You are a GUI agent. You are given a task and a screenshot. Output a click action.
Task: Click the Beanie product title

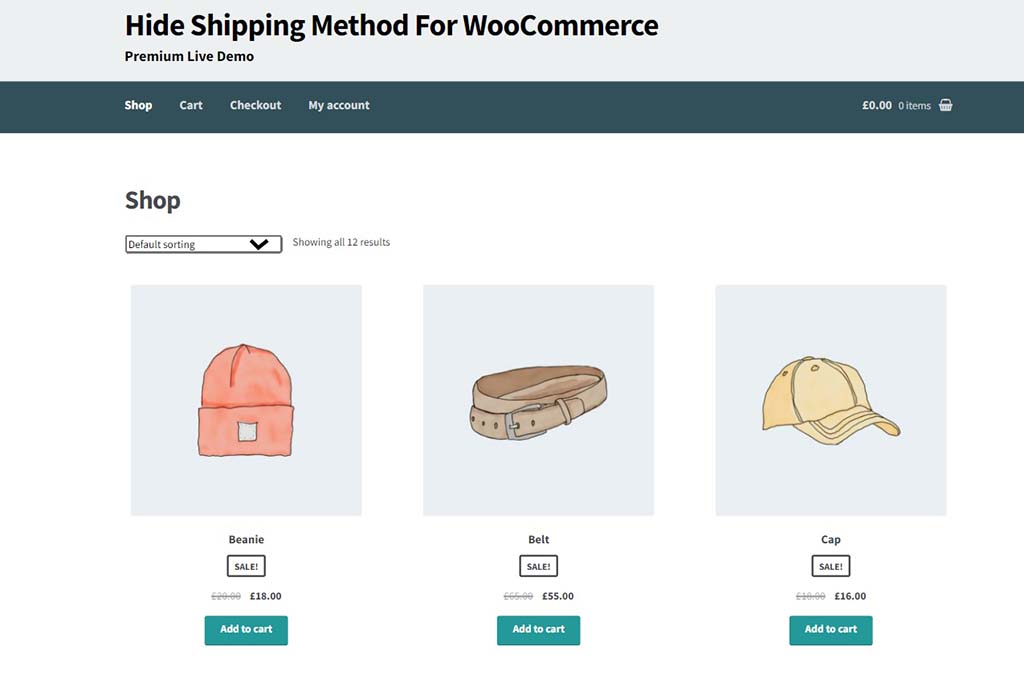pos(246,539)
